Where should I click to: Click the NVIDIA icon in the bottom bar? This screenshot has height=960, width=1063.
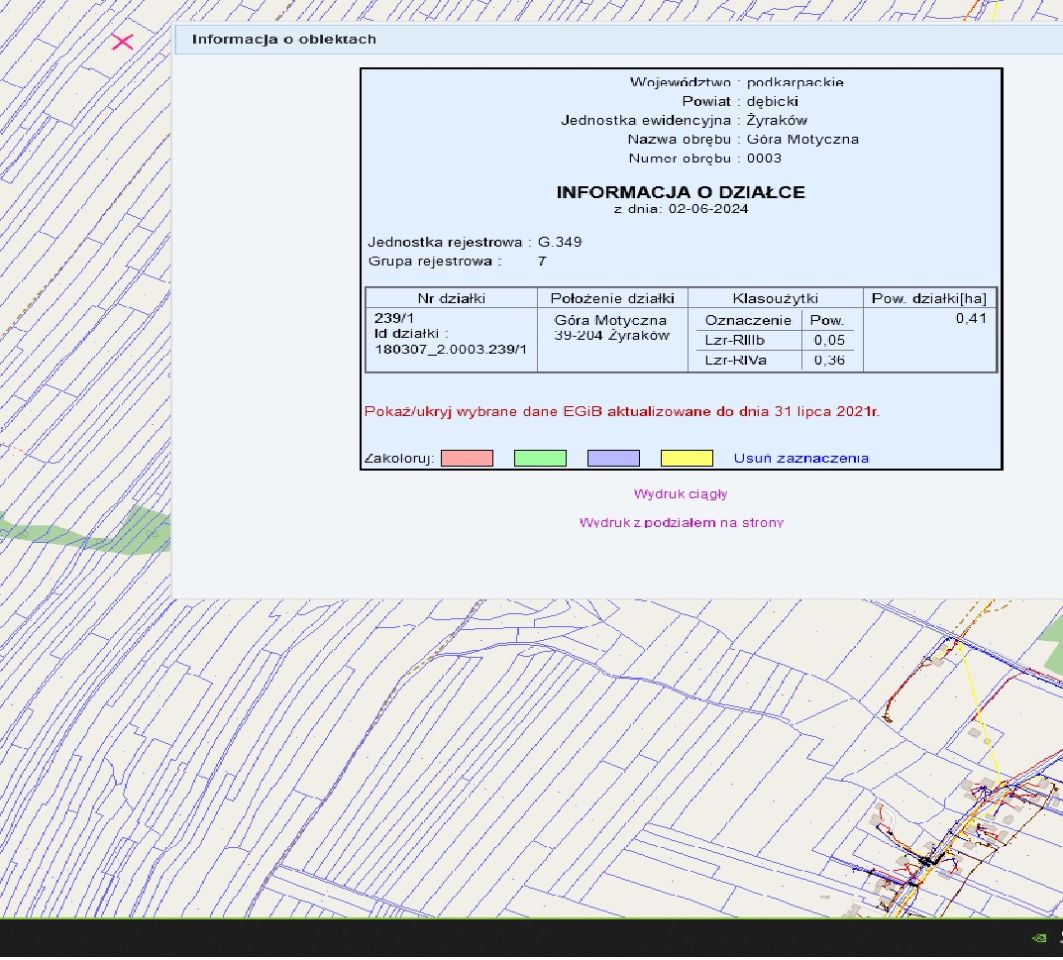point(1040,937)
